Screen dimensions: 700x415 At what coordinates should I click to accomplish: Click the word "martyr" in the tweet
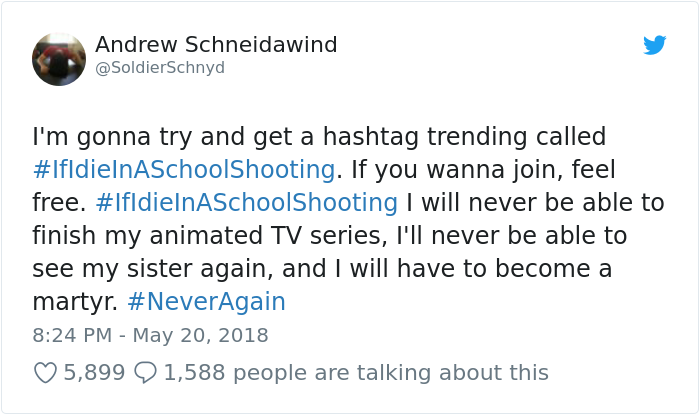(x=68, y=302)
